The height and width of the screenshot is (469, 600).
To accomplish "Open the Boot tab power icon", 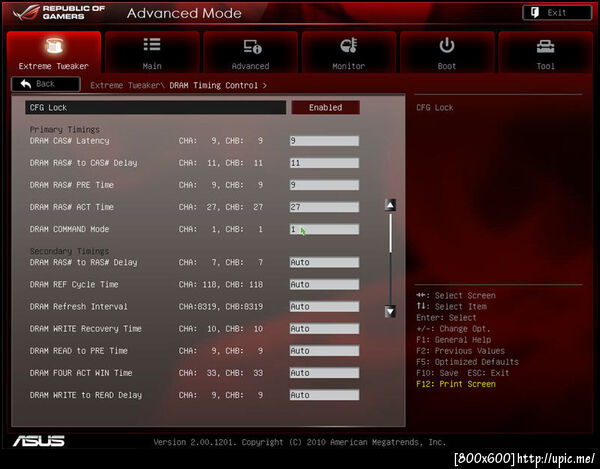I will pyautogui.click(x=447, y=46).
